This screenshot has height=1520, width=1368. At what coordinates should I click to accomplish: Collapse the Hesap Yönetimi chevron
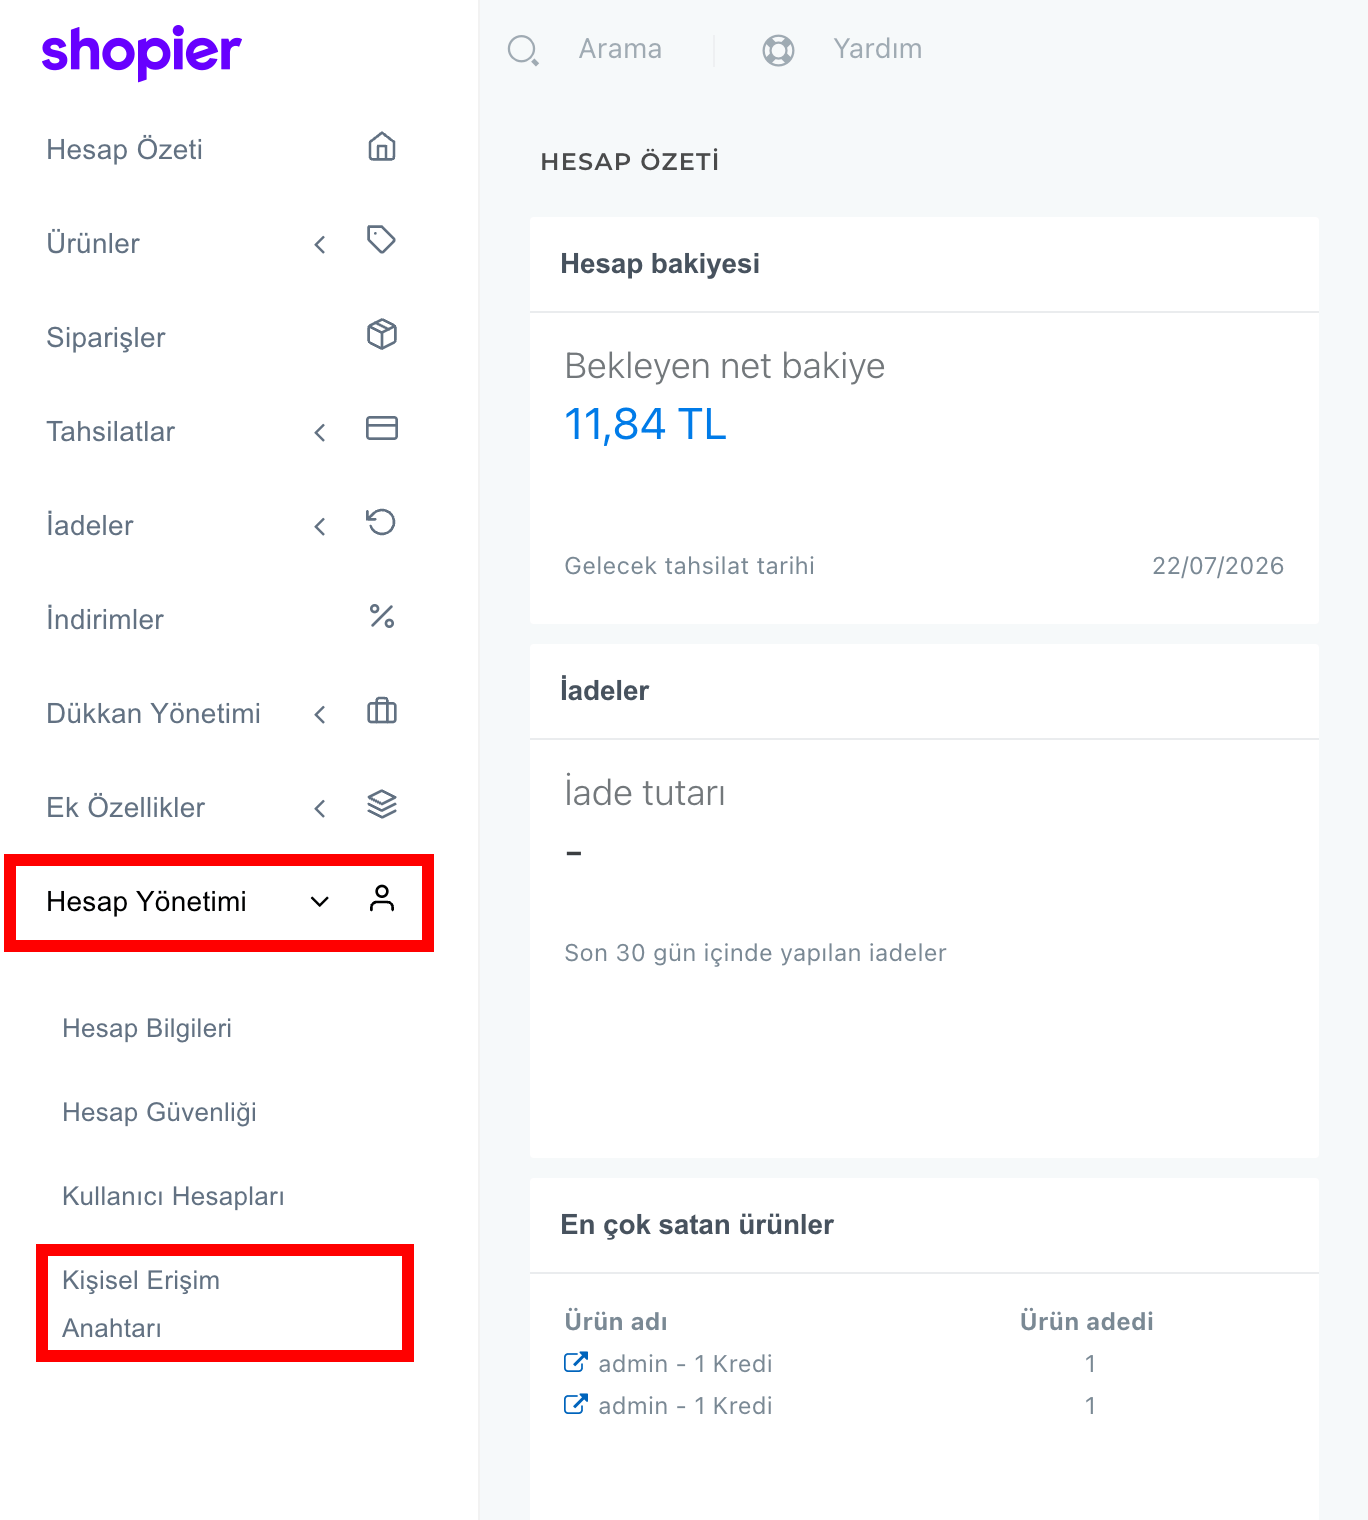320,902
